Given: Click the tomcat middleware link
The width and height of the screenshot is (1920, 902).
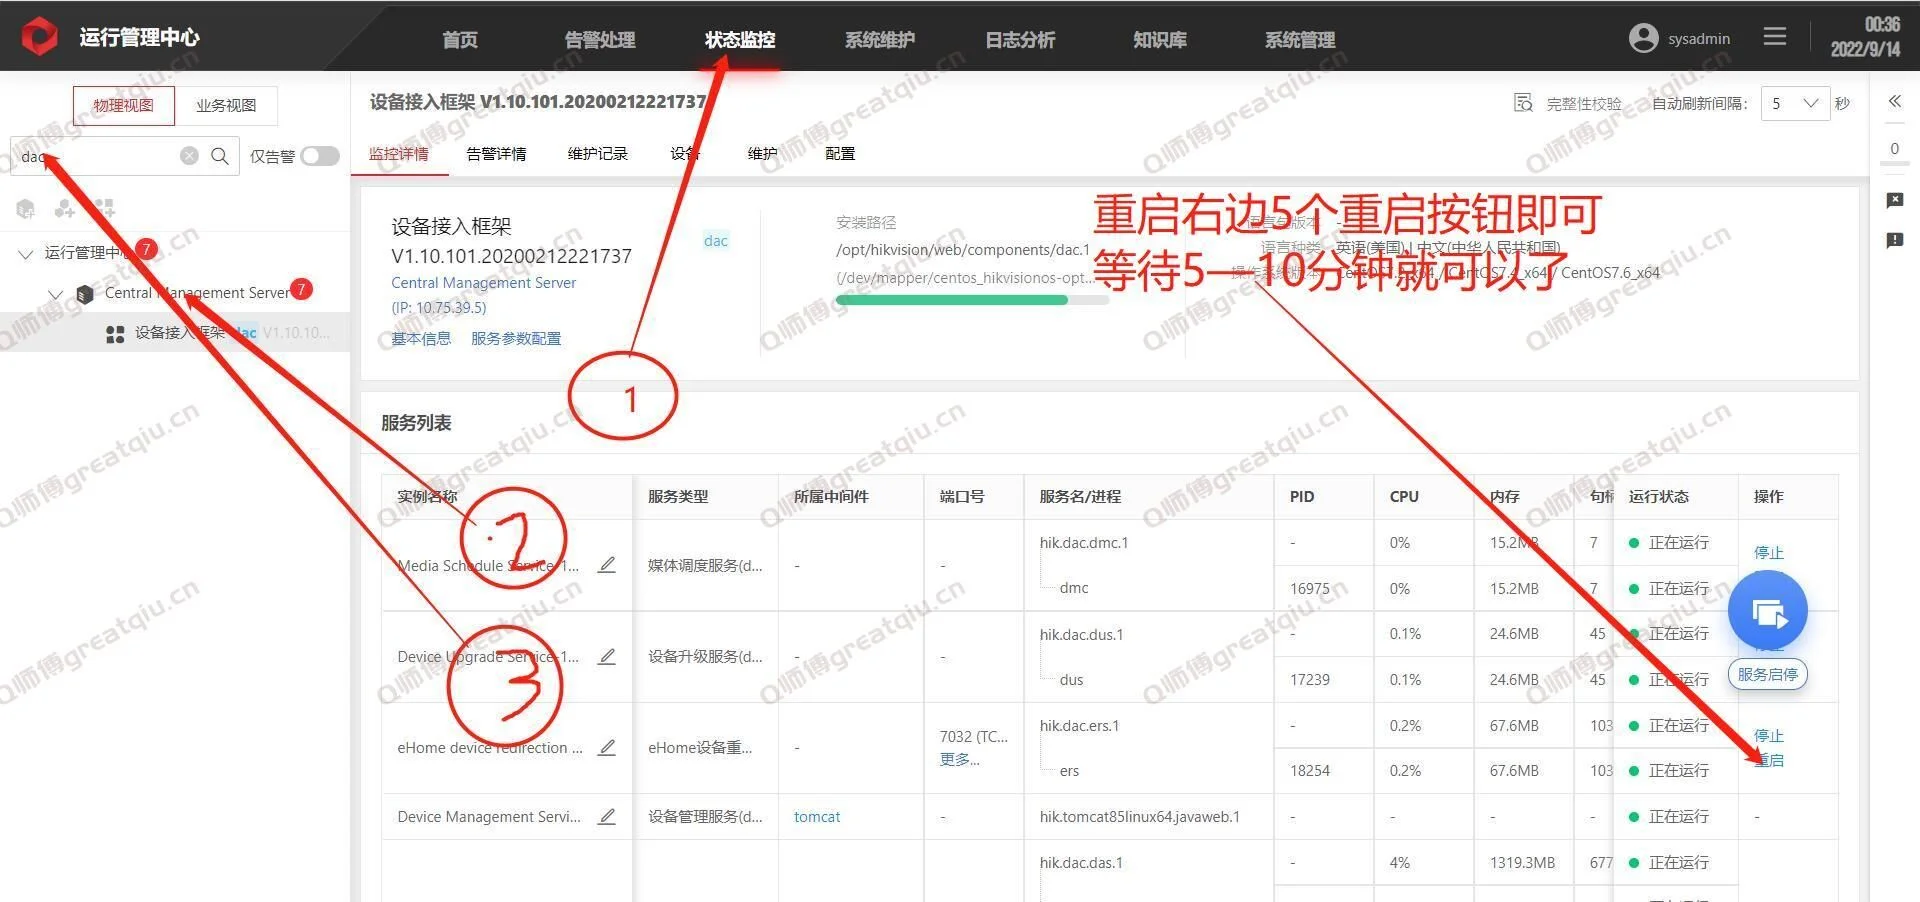Looking at the screenshot, I should 817,817.
